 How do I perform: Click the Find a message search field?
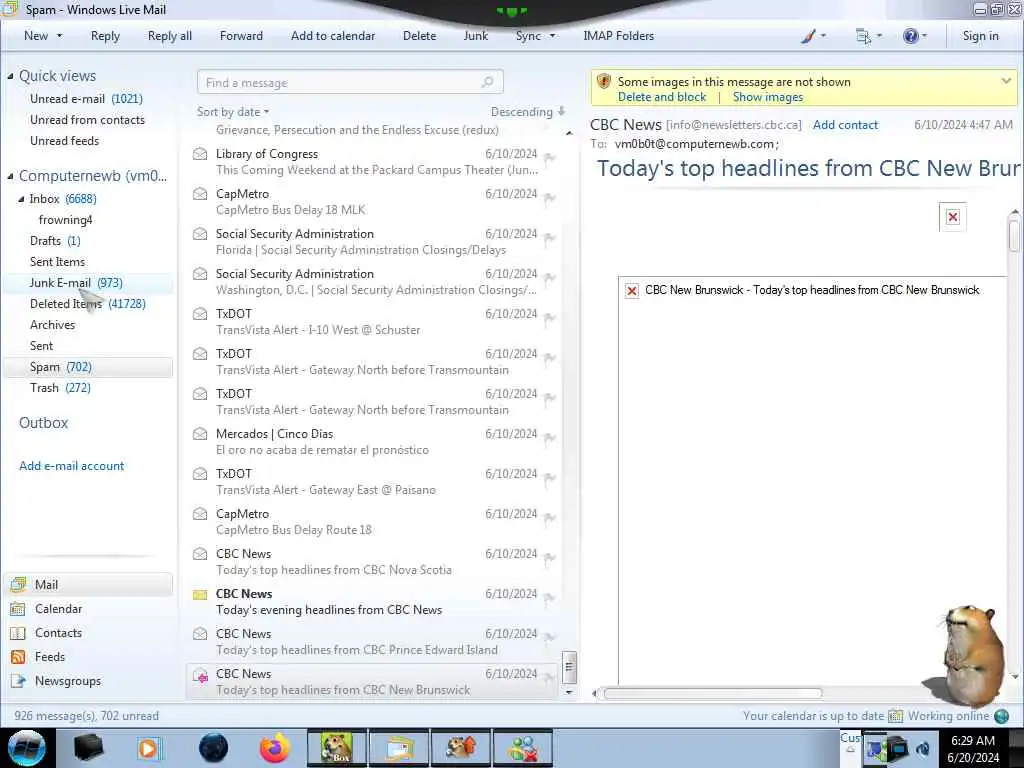click(x=350, y=82)
